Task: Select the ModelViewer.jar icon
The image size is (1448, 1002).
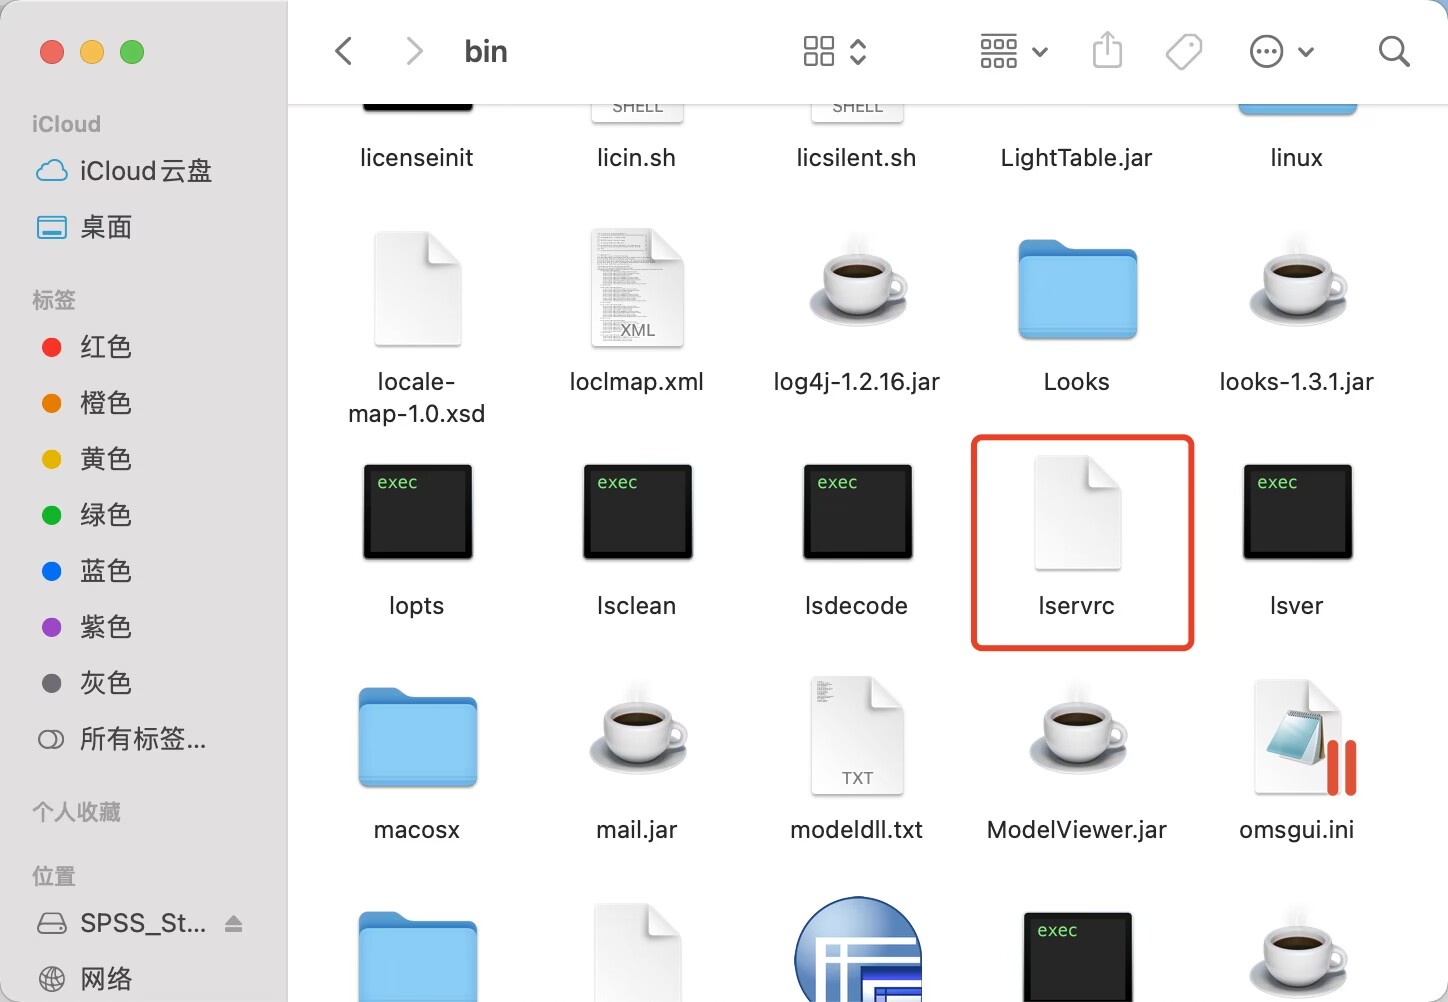Action: pyautogui.click(x=1077, y=730)
